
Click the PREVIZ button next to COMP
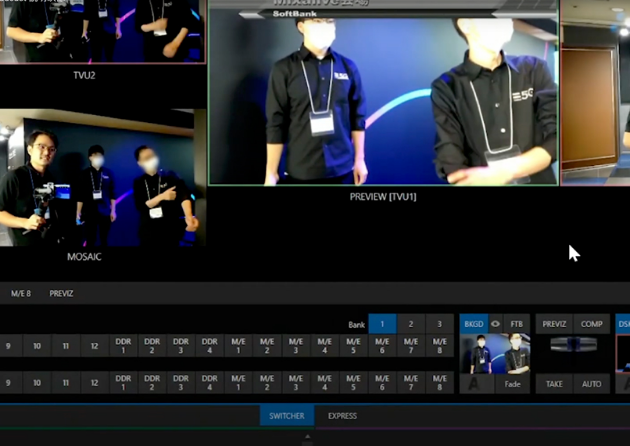click(x=553, y=324)
